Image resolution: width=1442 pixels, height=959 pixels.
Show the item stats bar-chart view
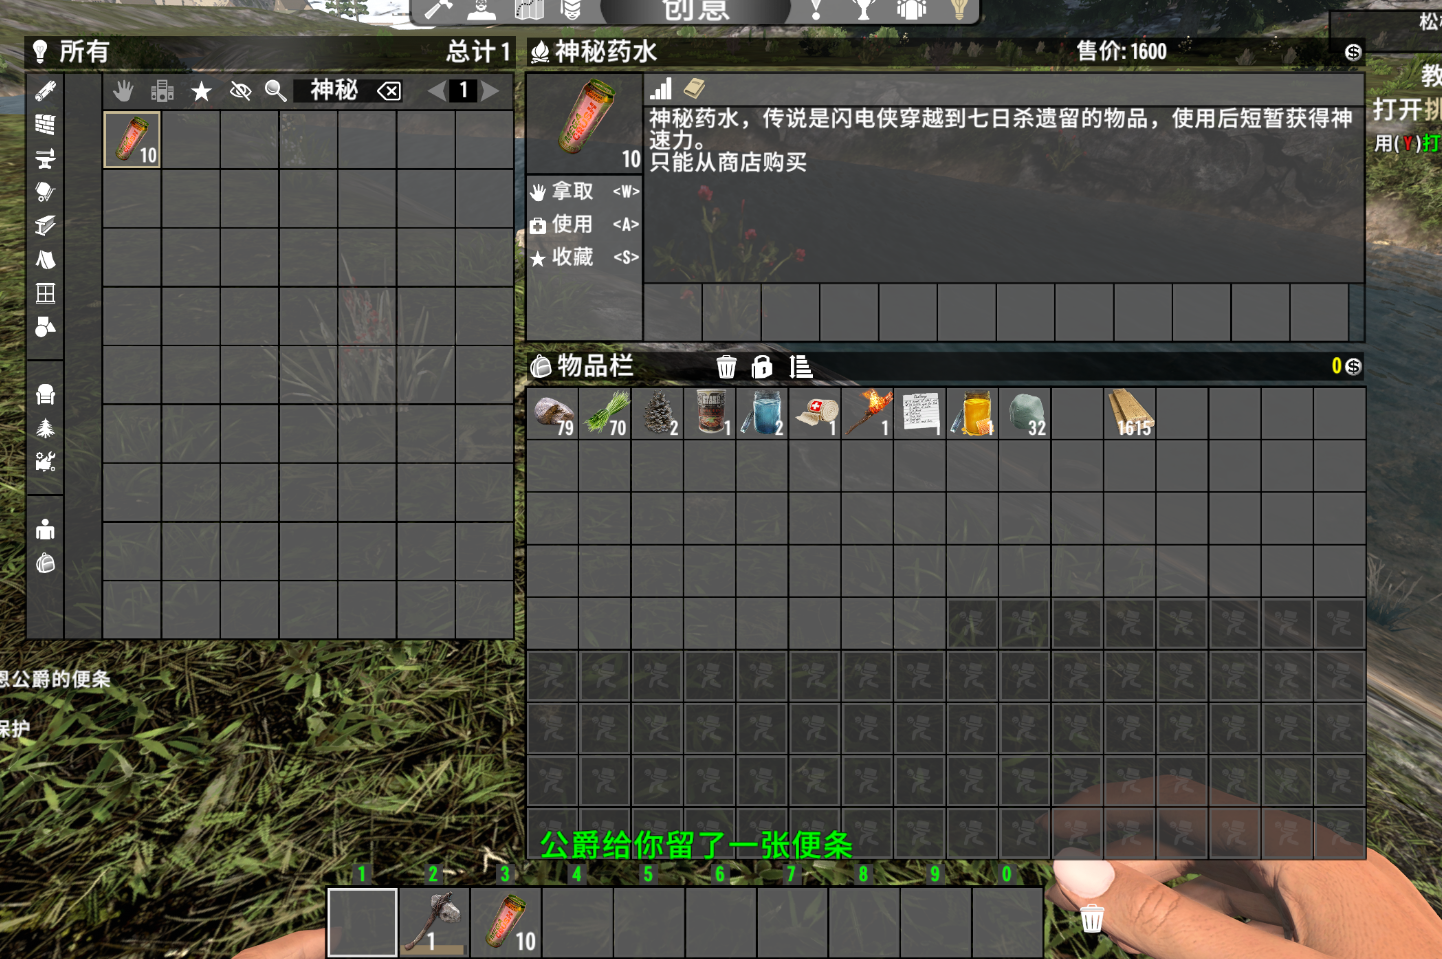pos(661,89)
